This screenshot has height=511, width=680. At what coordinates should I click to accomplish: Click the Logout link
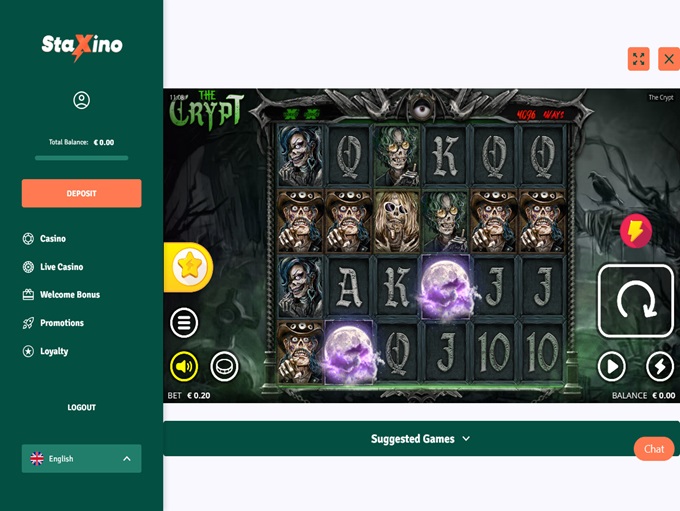tap(82, 407)
